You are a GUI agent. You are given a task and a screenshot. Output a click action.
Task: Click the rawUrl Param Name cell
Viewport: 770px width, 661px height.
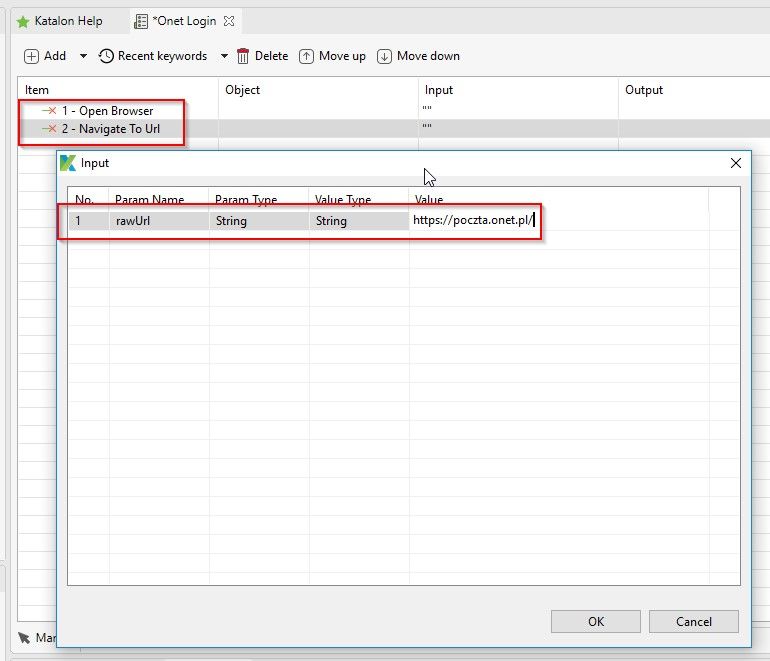158,221
